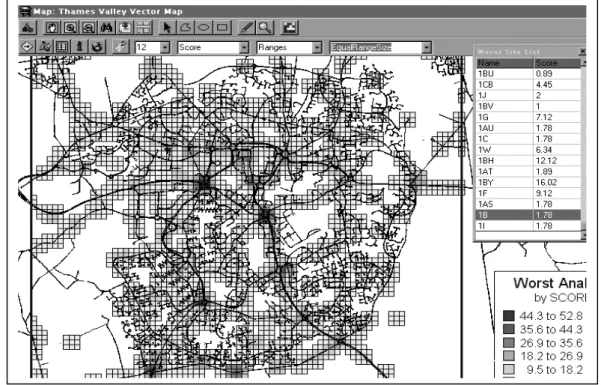The height and width of the screenshot is (385, 601).
Task: Click the score value 7.12
Action: tap(544, 117)
